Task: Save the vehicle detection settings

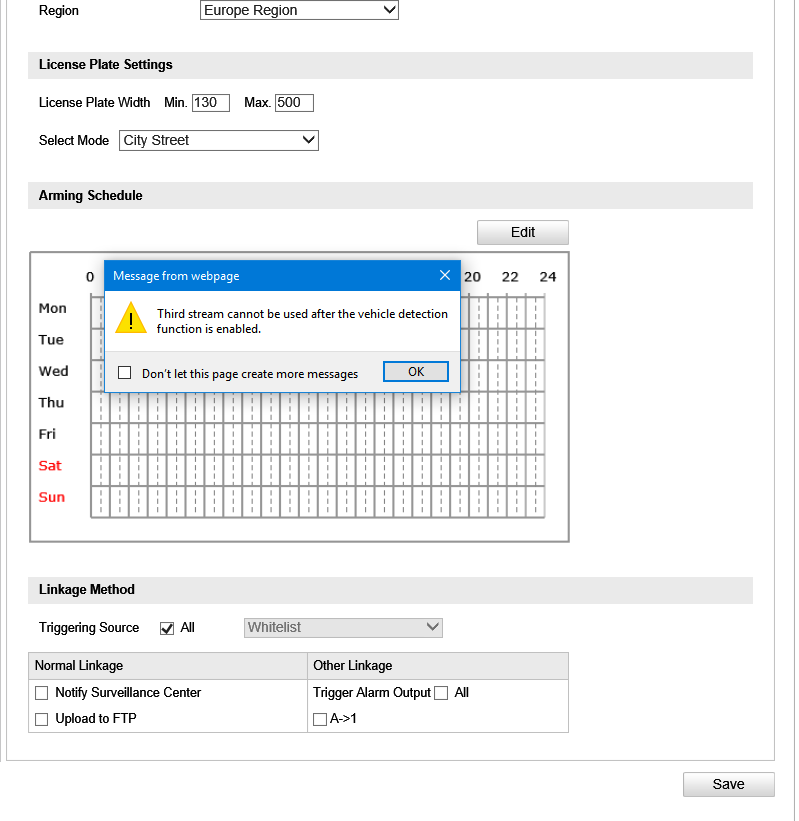Action: [x=728, y=785]
